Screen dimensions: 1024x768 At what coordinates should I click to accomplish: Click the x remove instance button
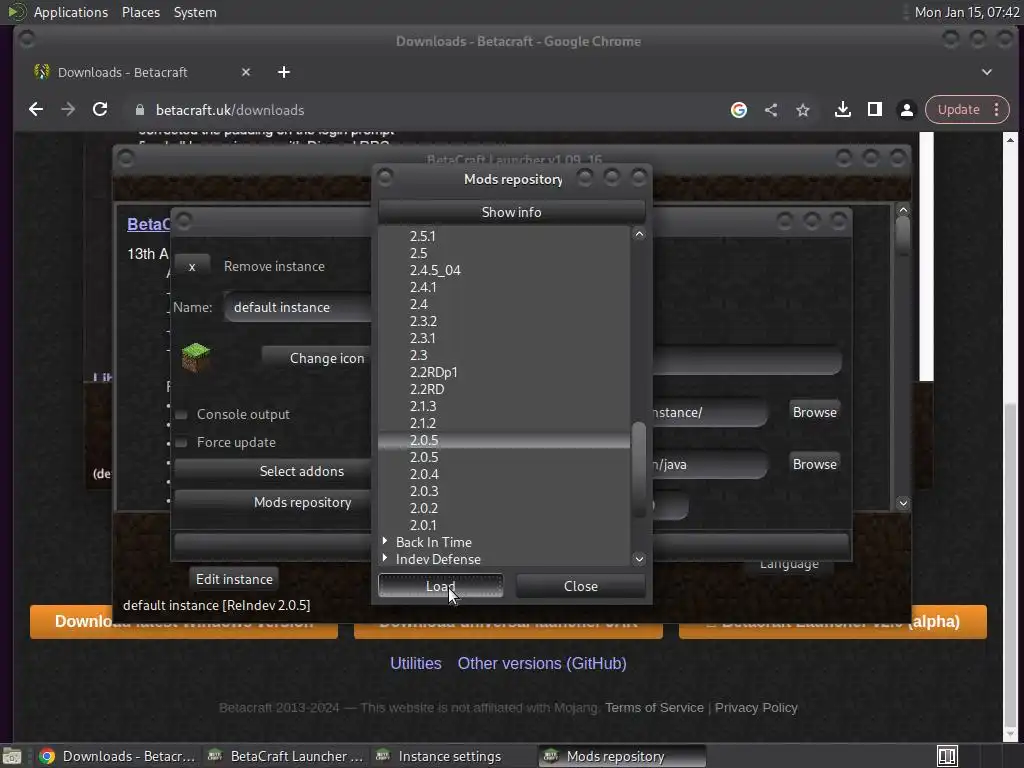(x=192, y=266)
